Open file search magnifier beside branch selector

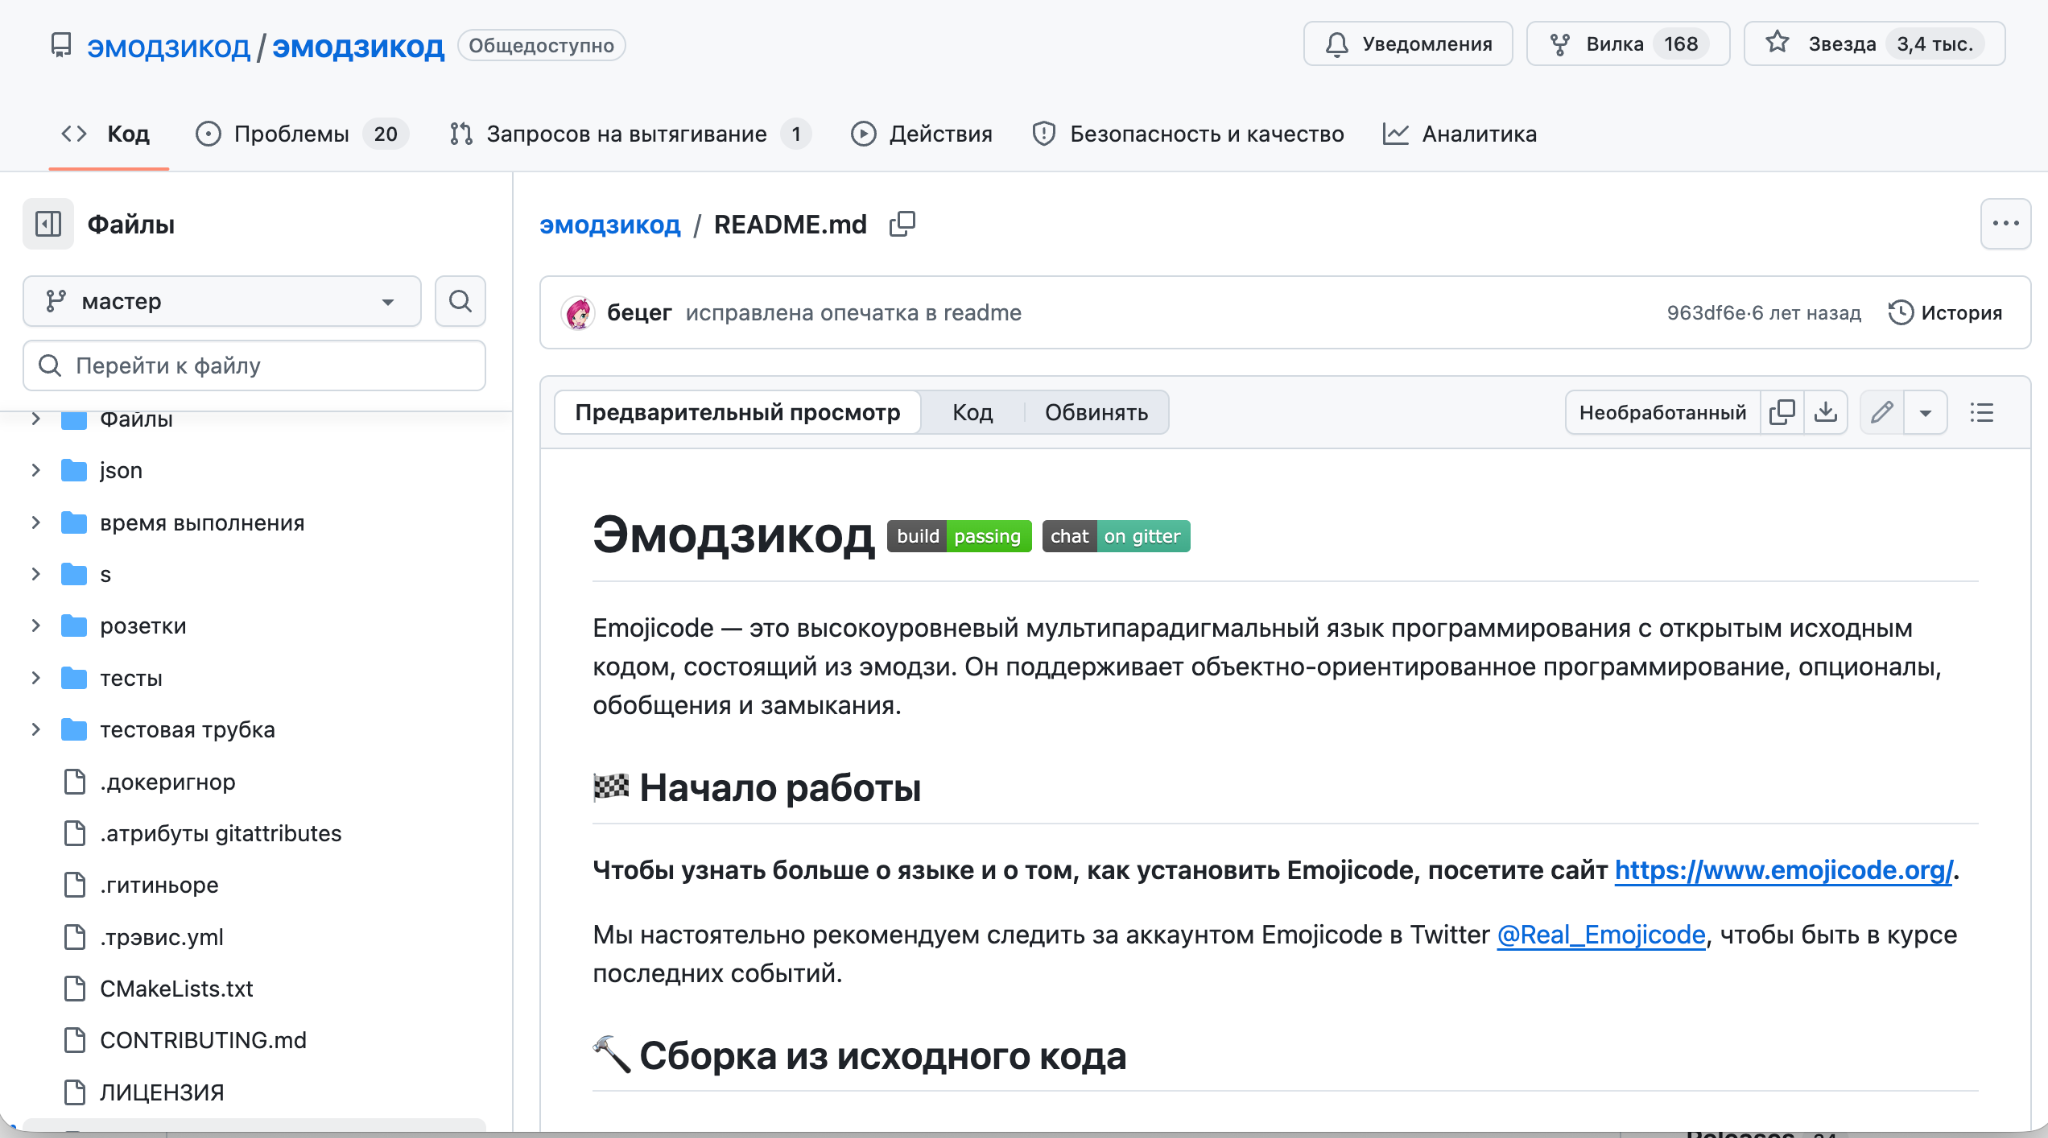pyautogui.click(x=460, y=301)
